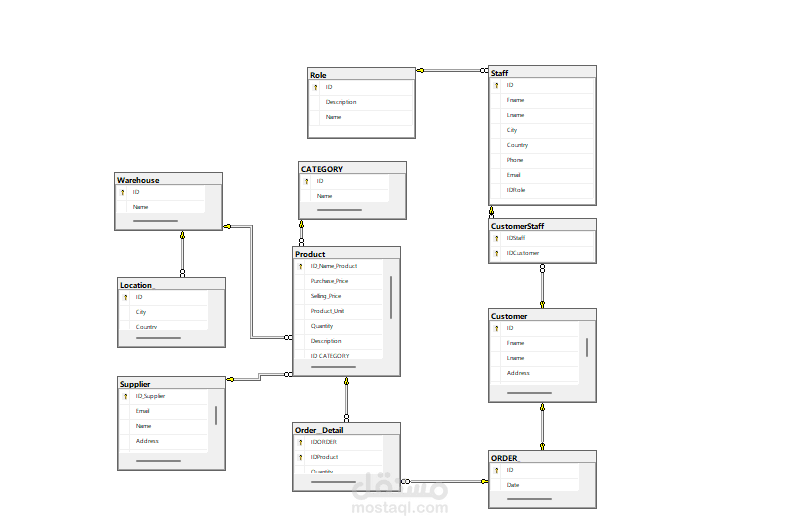This screenshot has height=527, width=801.
Task: Select the Name column in CATEGORY table
Action: coord(345,196)
